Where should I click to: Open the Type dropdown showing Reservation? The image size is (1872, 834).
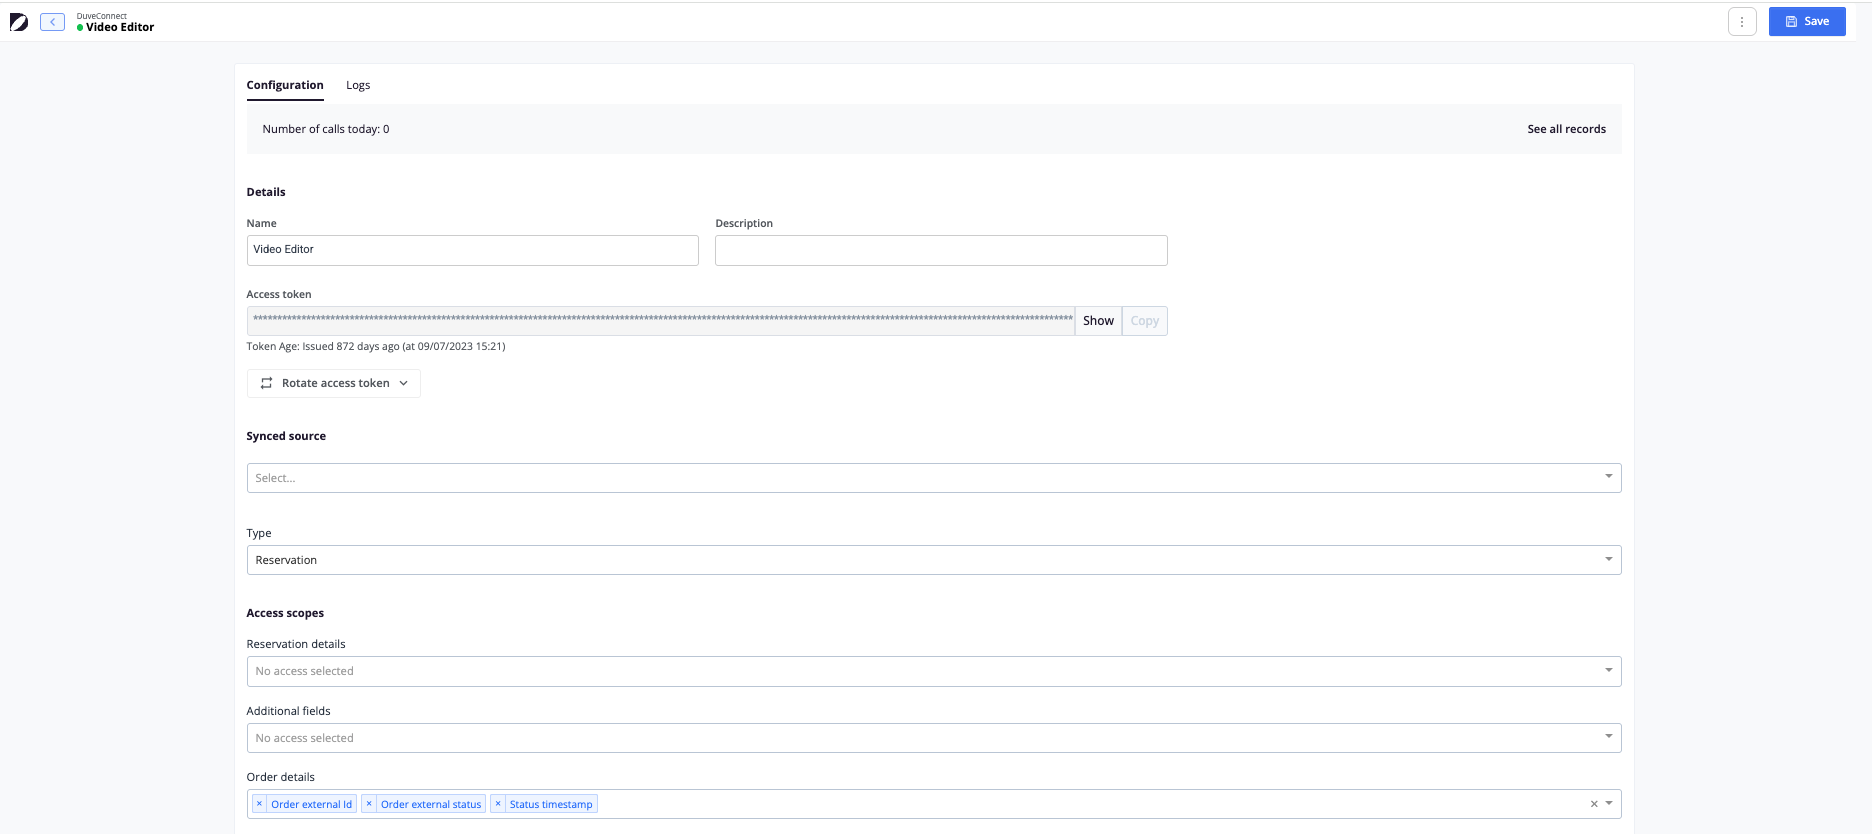pyautogui.click(x=933, y=560)
